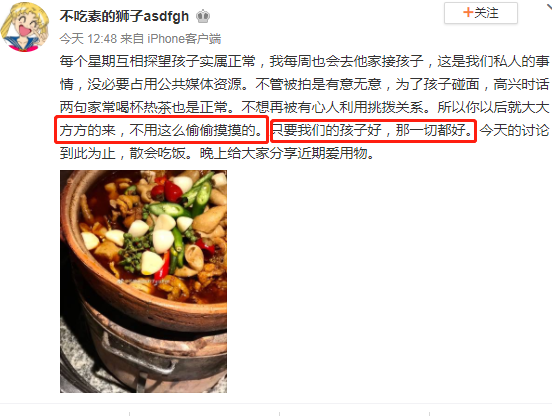Click the iPhone客户端 source link
Viewport: 552px width, 416px height.
184,38
